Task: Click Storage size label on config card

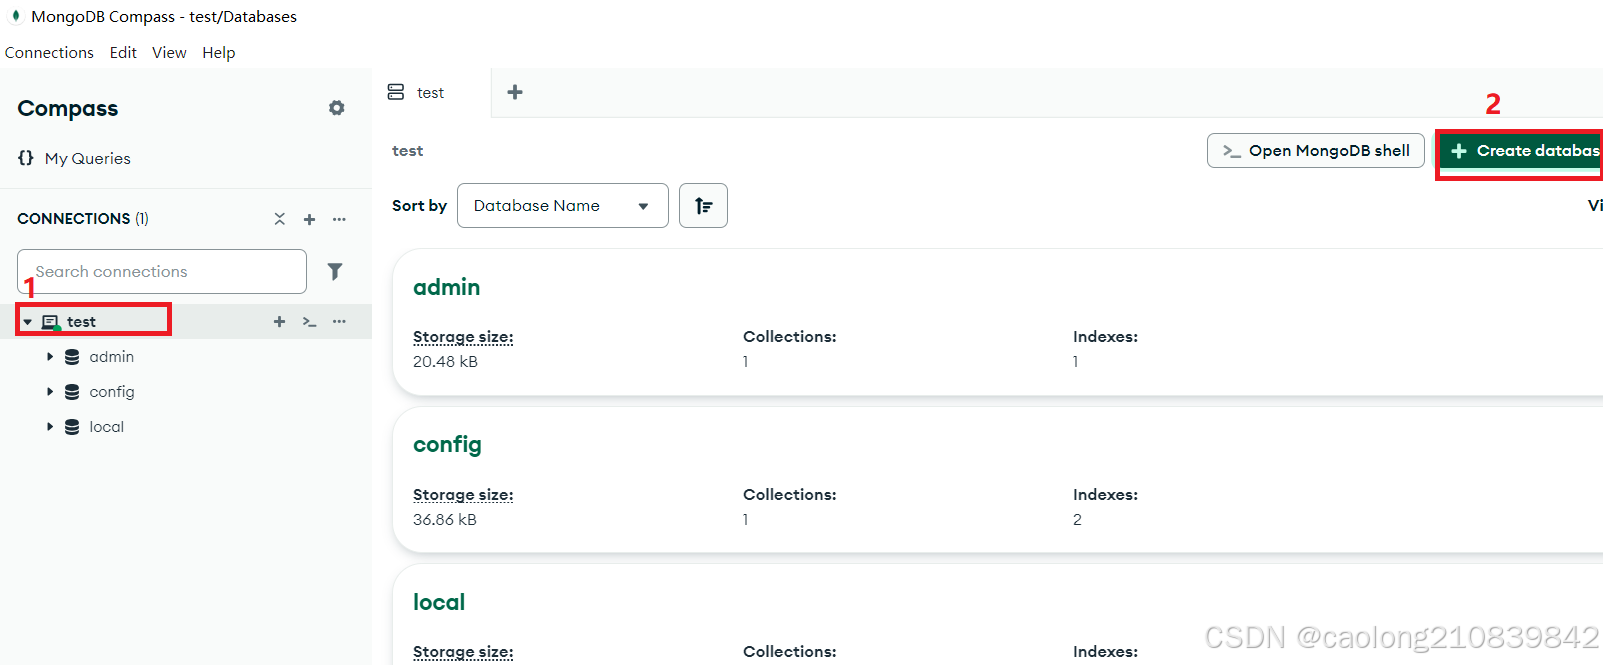Action: 463,495
